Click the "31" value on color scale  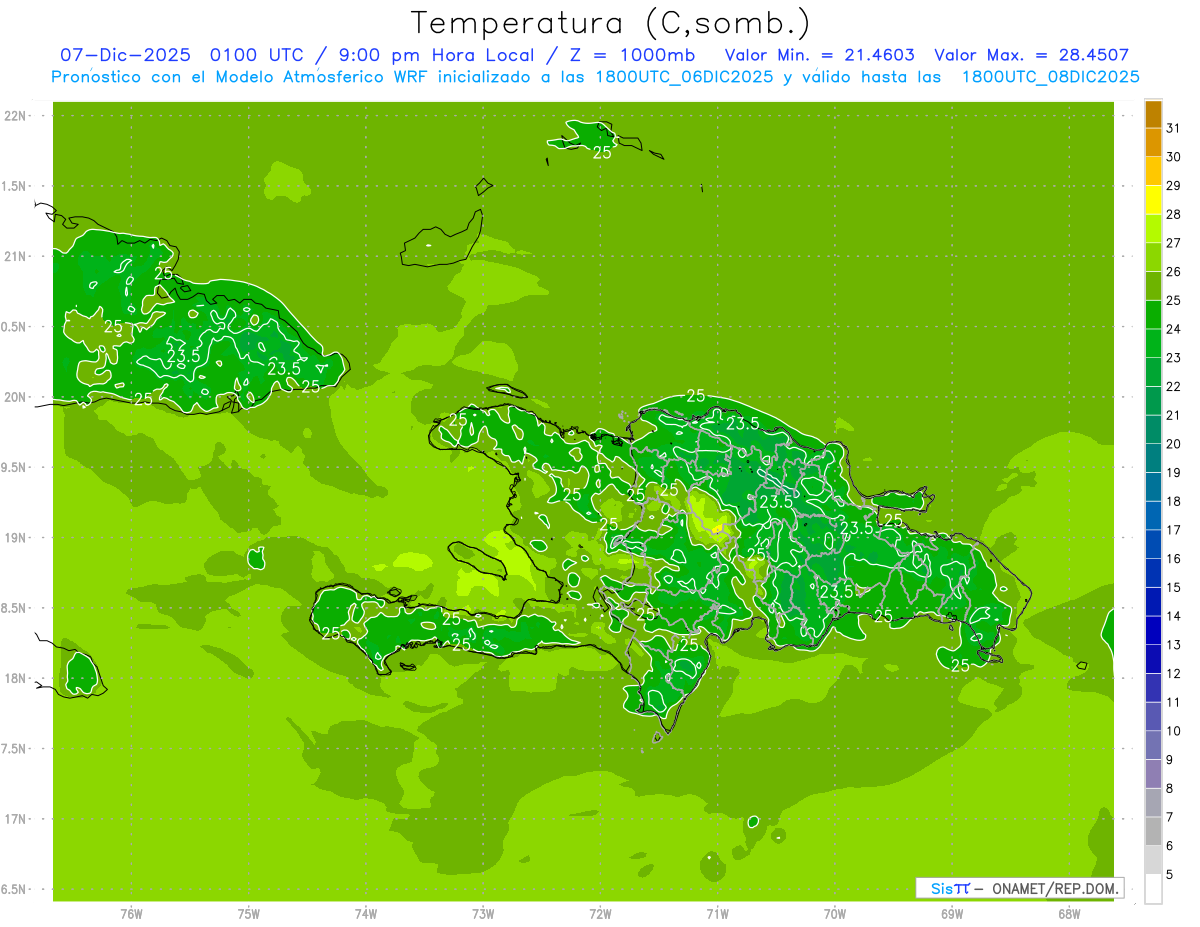click(1174, 128)
